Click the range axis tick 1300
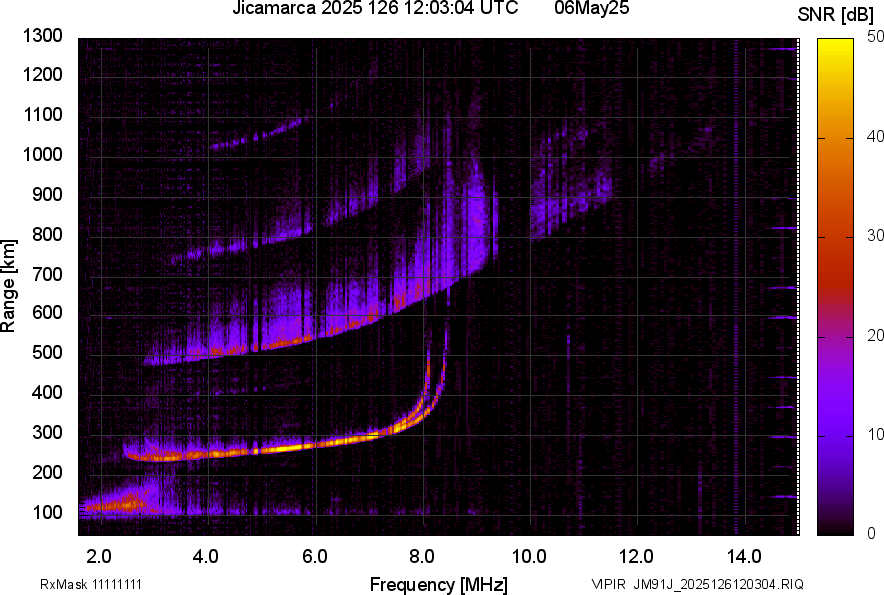 tap(42, 36)
